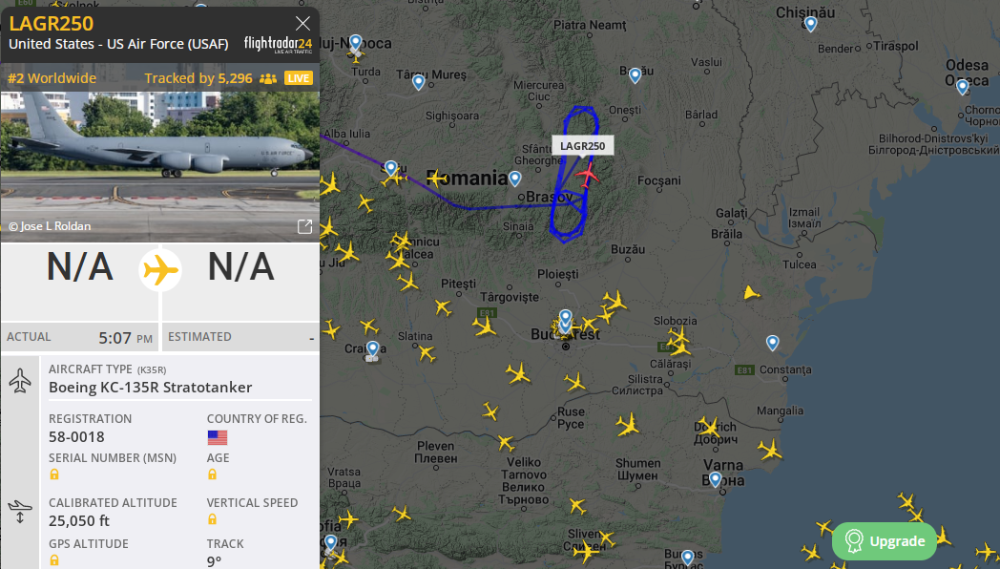Select the airport pin at Bacău
Viewport: 1000px width, 569px height.
(635, 76)
